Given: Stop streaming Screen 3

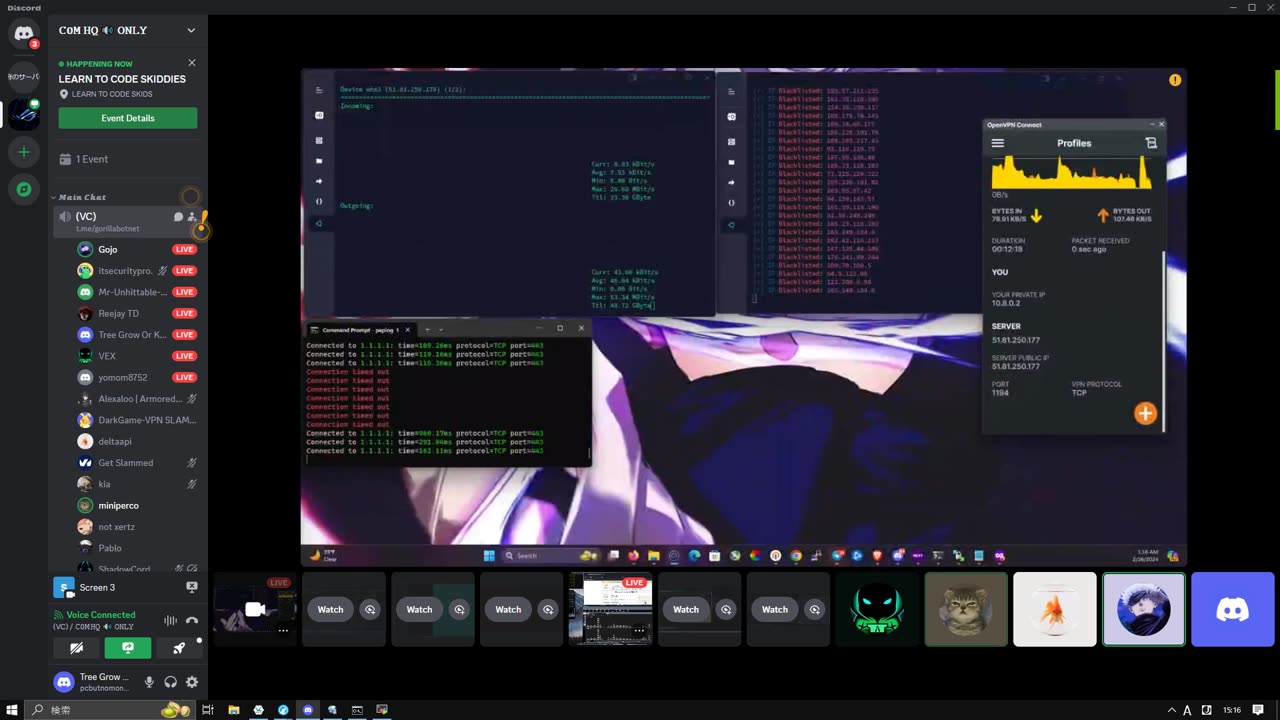Looking at the screenshot, I should point(192,587).
